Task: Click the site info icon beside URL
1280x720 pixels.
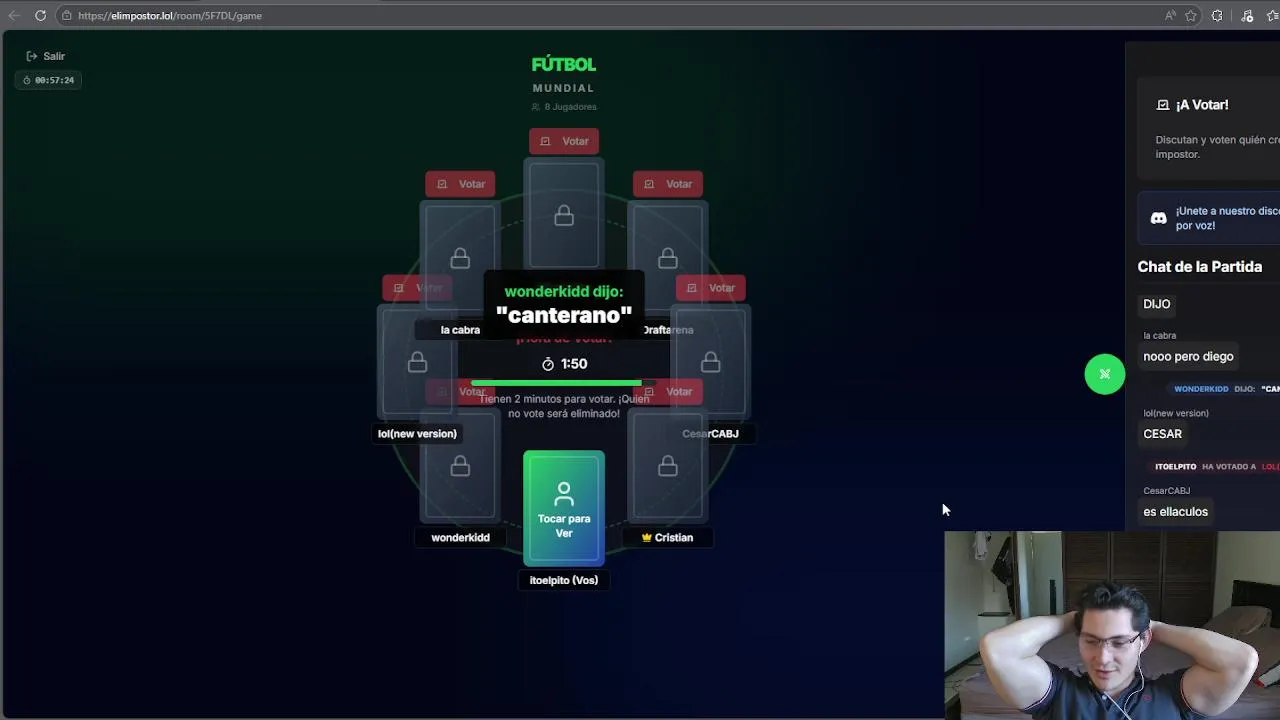Action: [x=66, y=16]
